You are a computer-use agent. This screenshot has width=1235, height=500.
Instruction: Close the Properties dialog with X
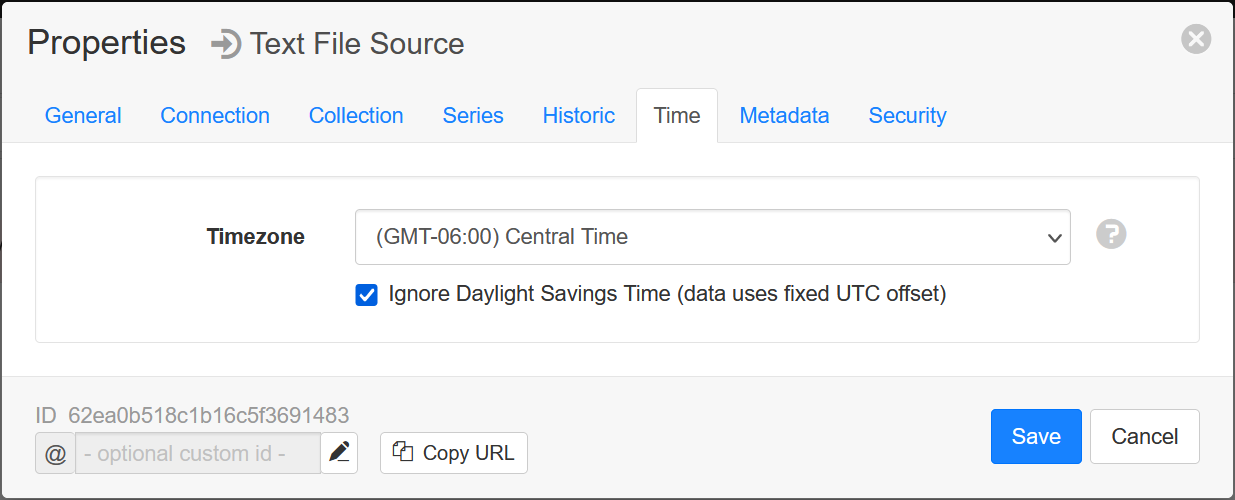[x=1196, y=39]
